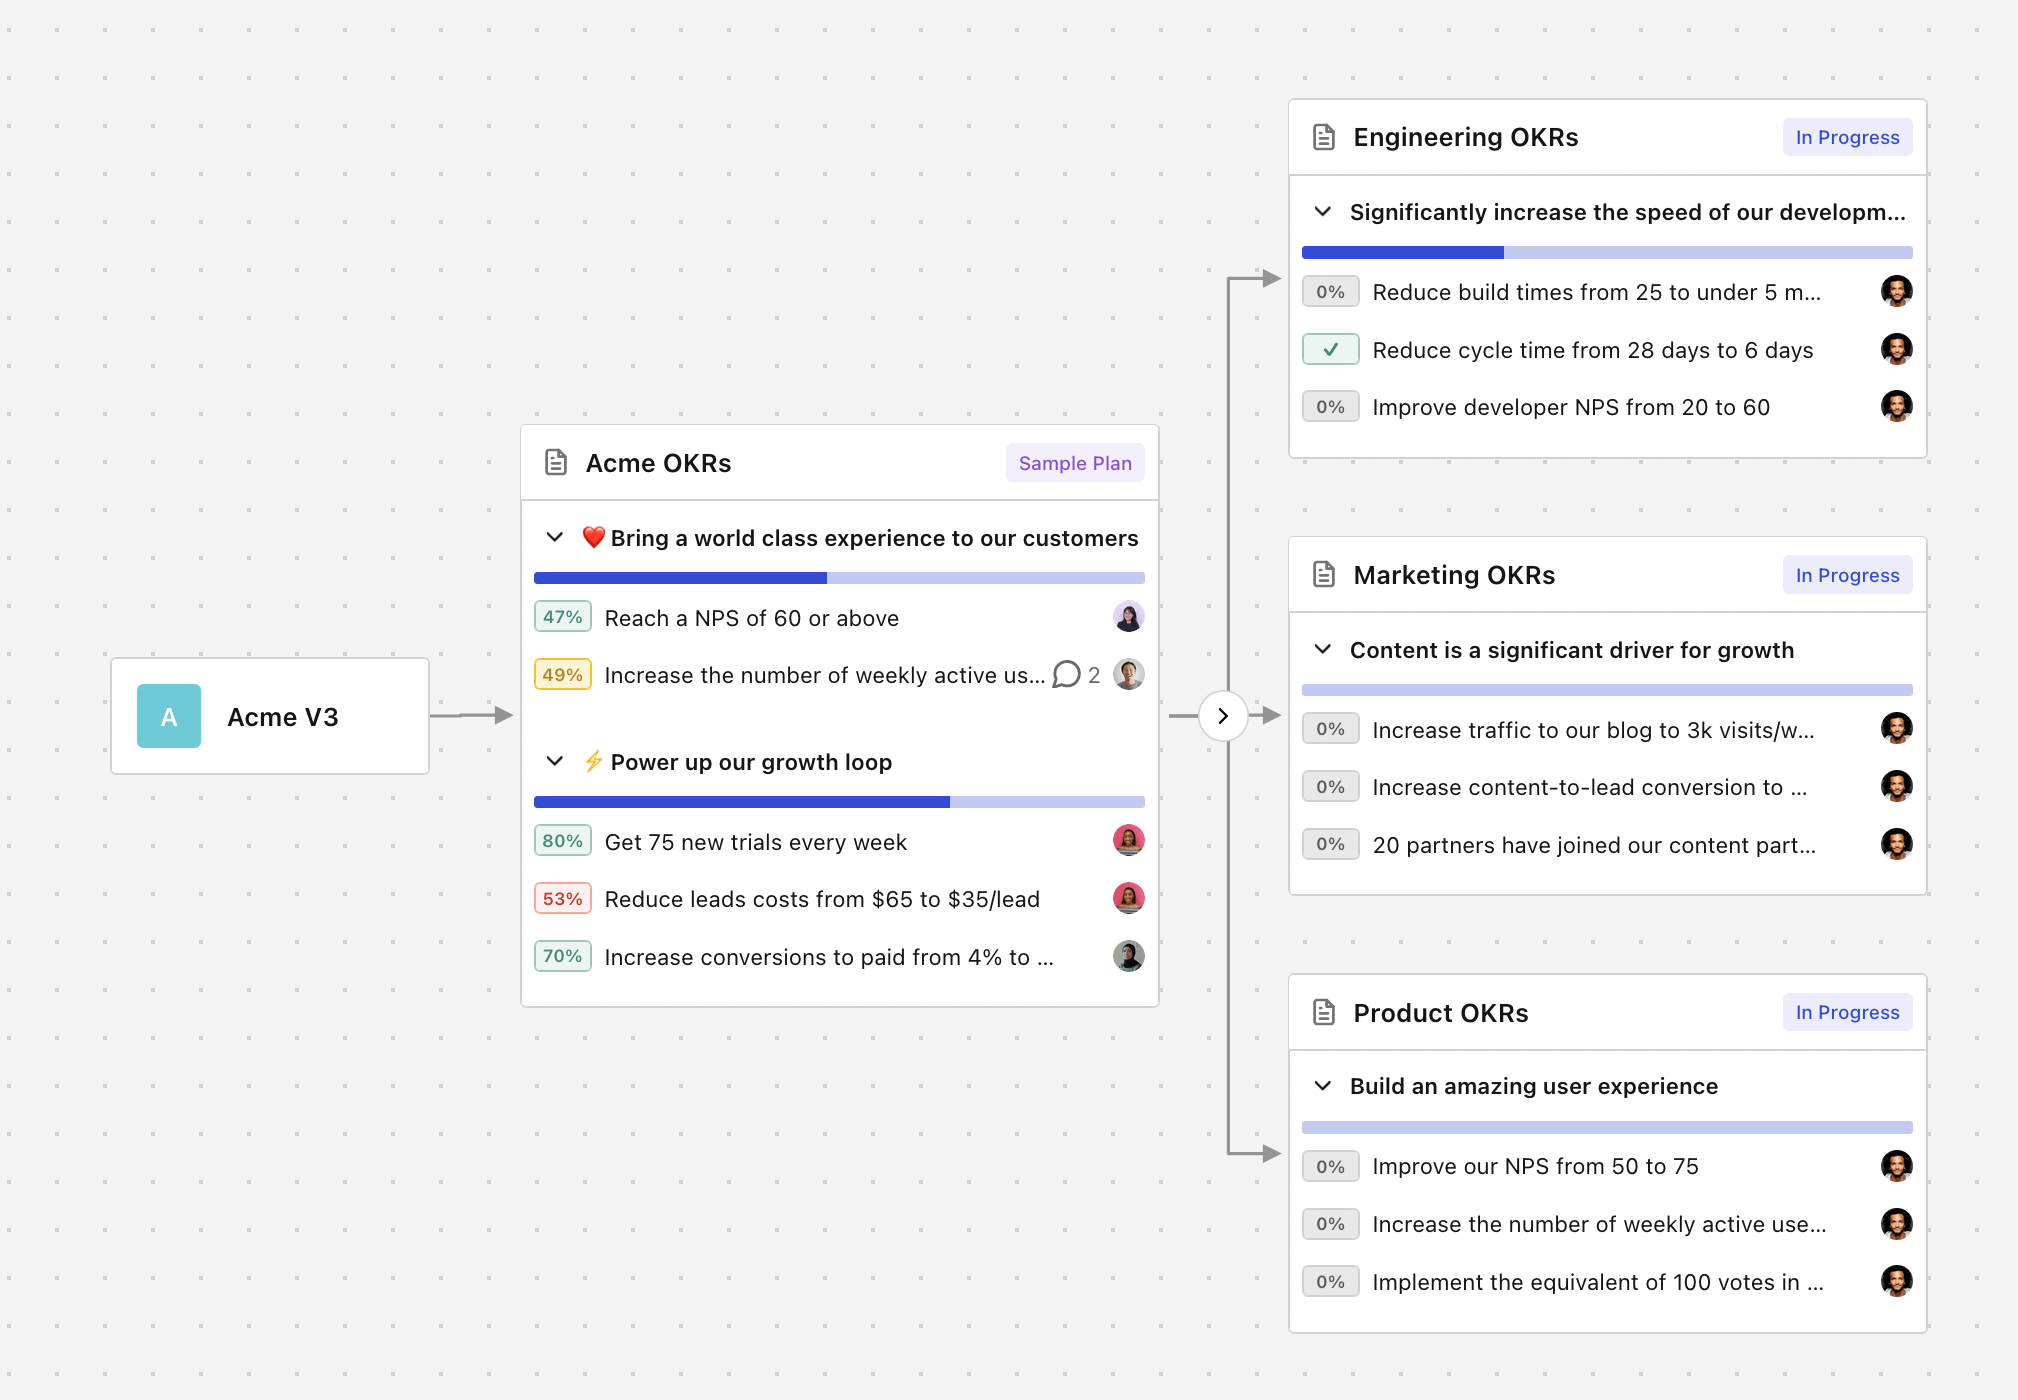Click the Acme OKRs document icon
This screenshot has width=2018, height=1400.
point(556,462)
